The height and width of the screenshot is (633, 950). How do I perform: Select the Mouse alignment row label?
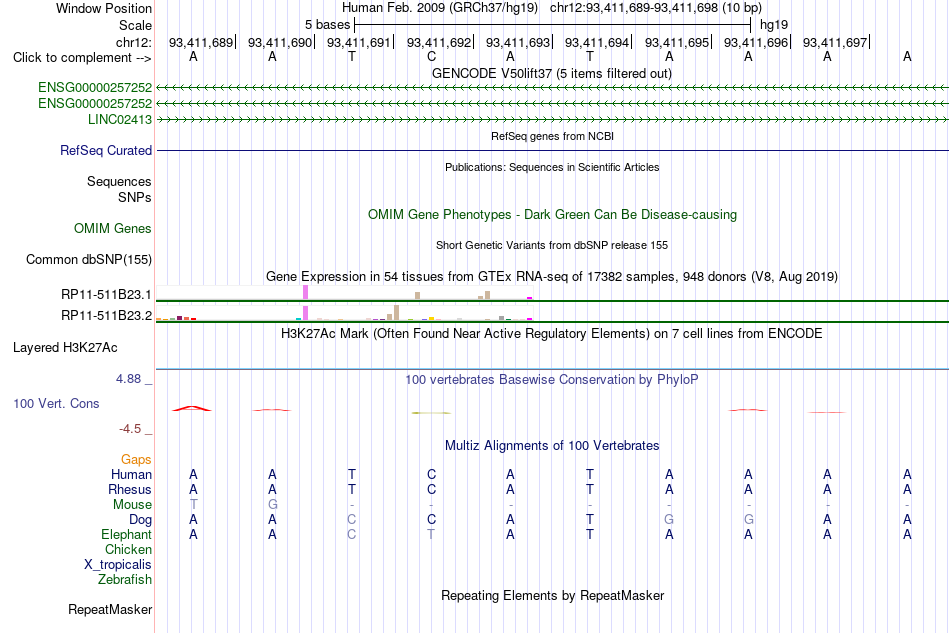point(132,505)
